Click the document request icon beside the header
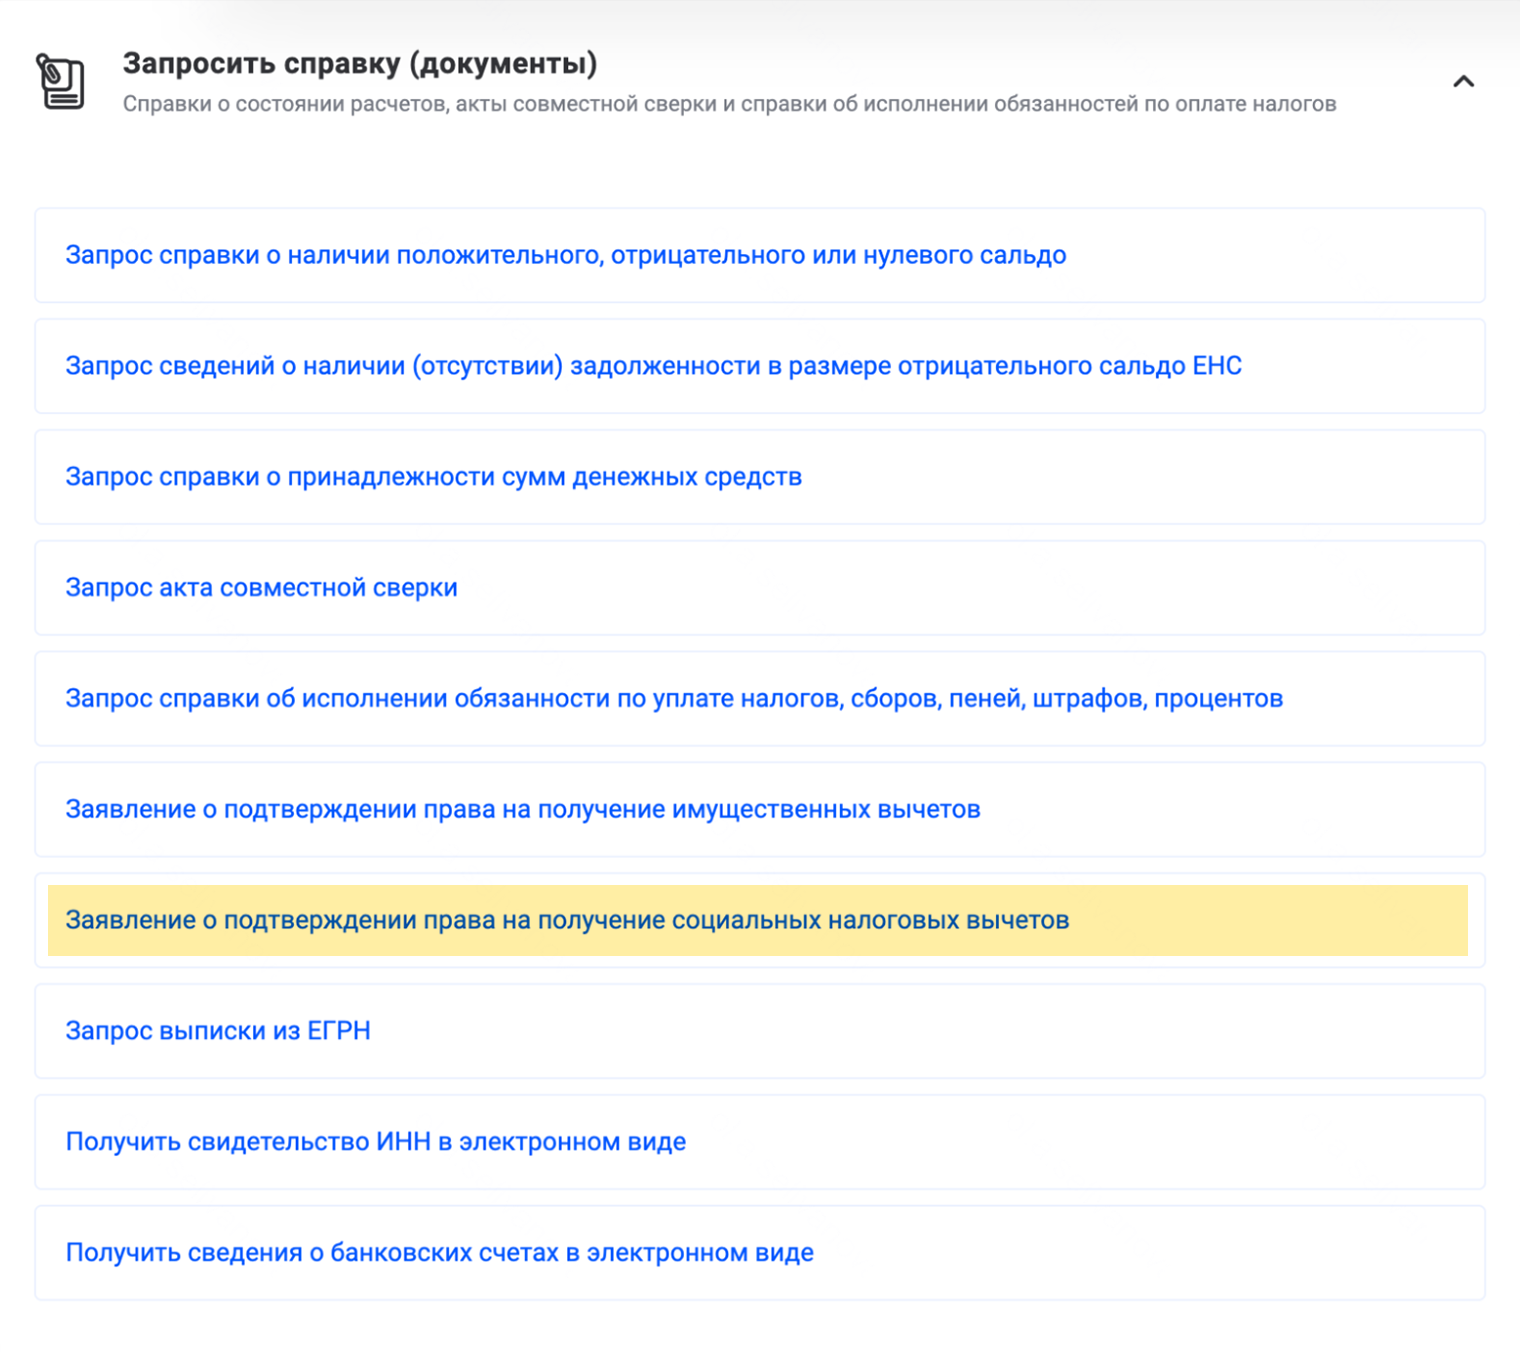1520x1352 pixels. pos(60,82)
